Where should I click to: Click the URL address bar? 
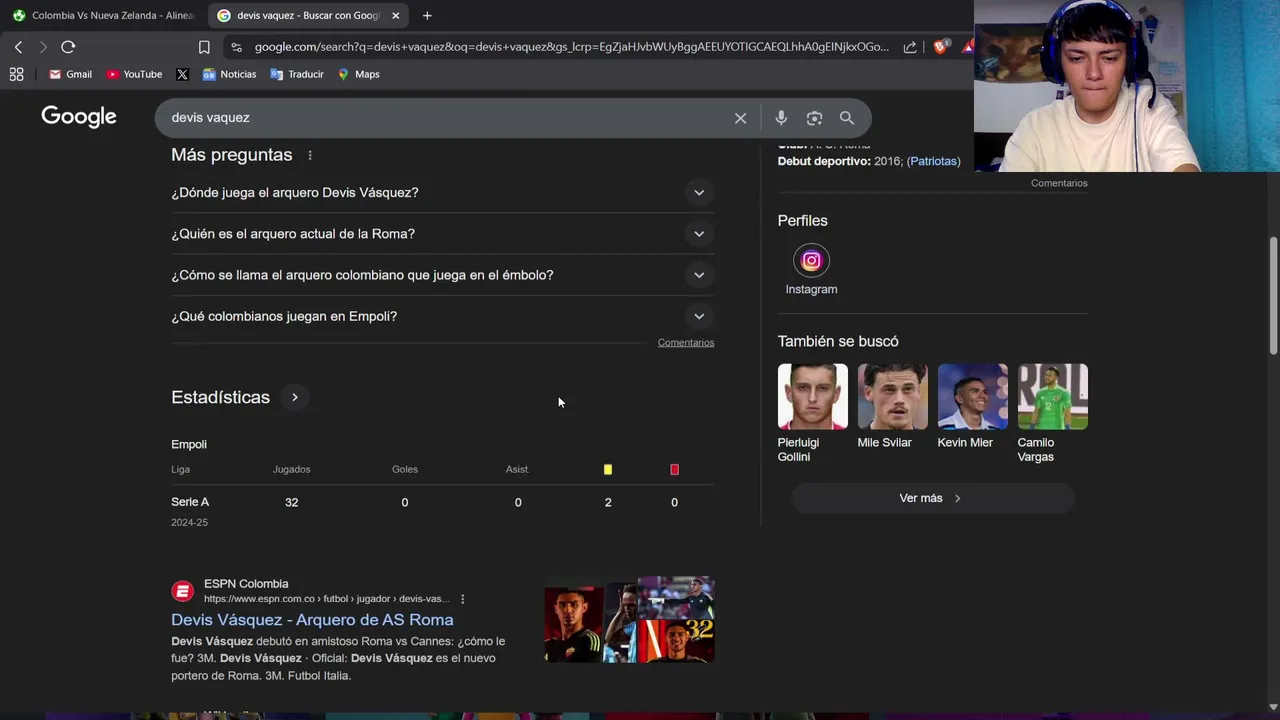click(571, 47)
